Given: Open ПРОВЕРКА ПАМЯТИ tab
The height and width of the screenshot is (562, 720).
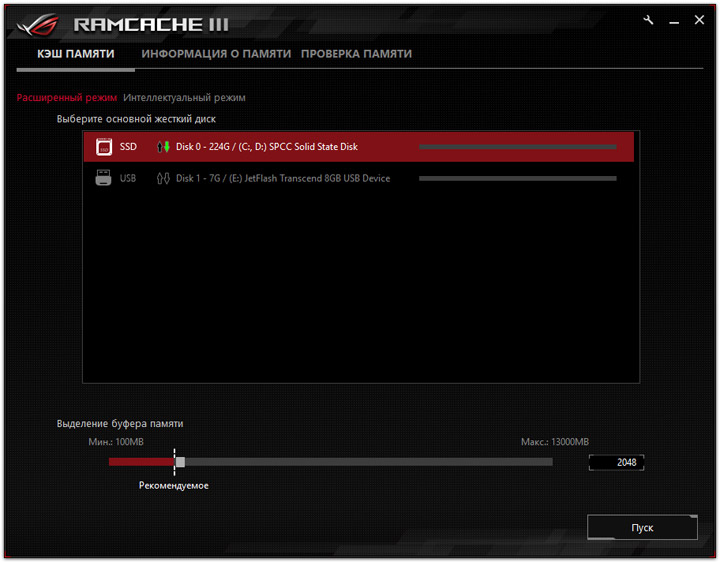Looking at the screenshot, I should [x=356, y=54].
